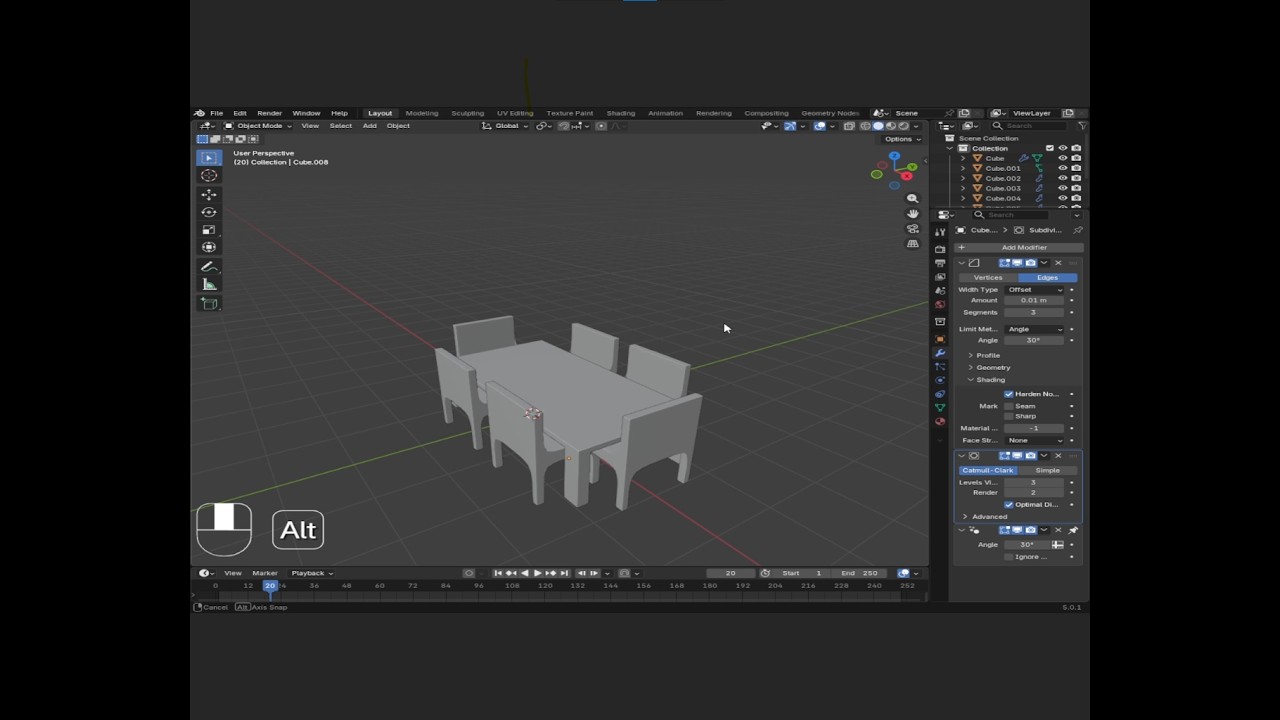This screenshot has height=720, width=1280.
Task: Hide Cube.001 in viewport via eye icon
Action: coord(1063,168)
